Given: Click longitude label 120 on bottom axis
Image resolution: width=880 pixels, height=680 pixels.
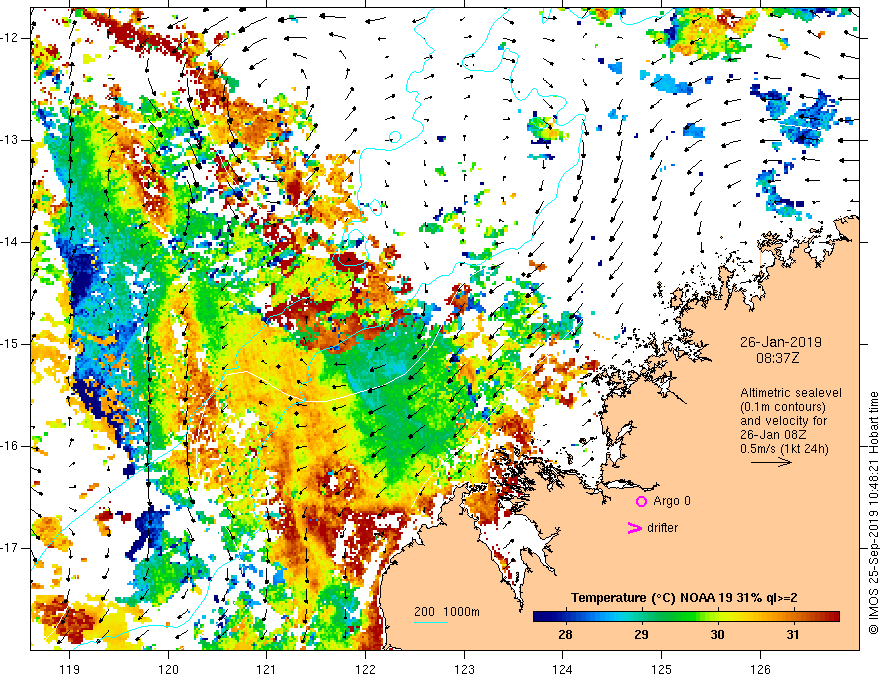Looking at the screenshot, I should 168,669.
